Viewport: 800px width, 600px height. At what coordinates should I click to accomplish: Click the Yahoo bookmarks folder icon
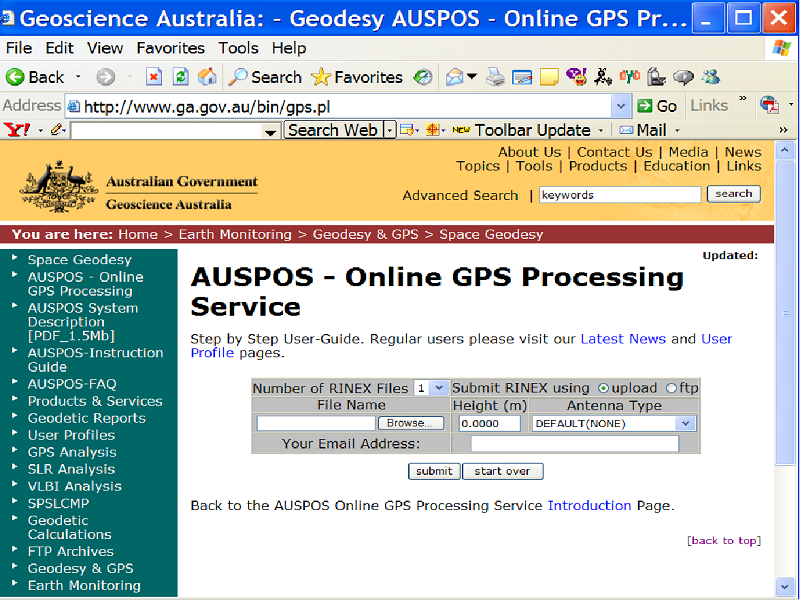[x=407, y=130]
